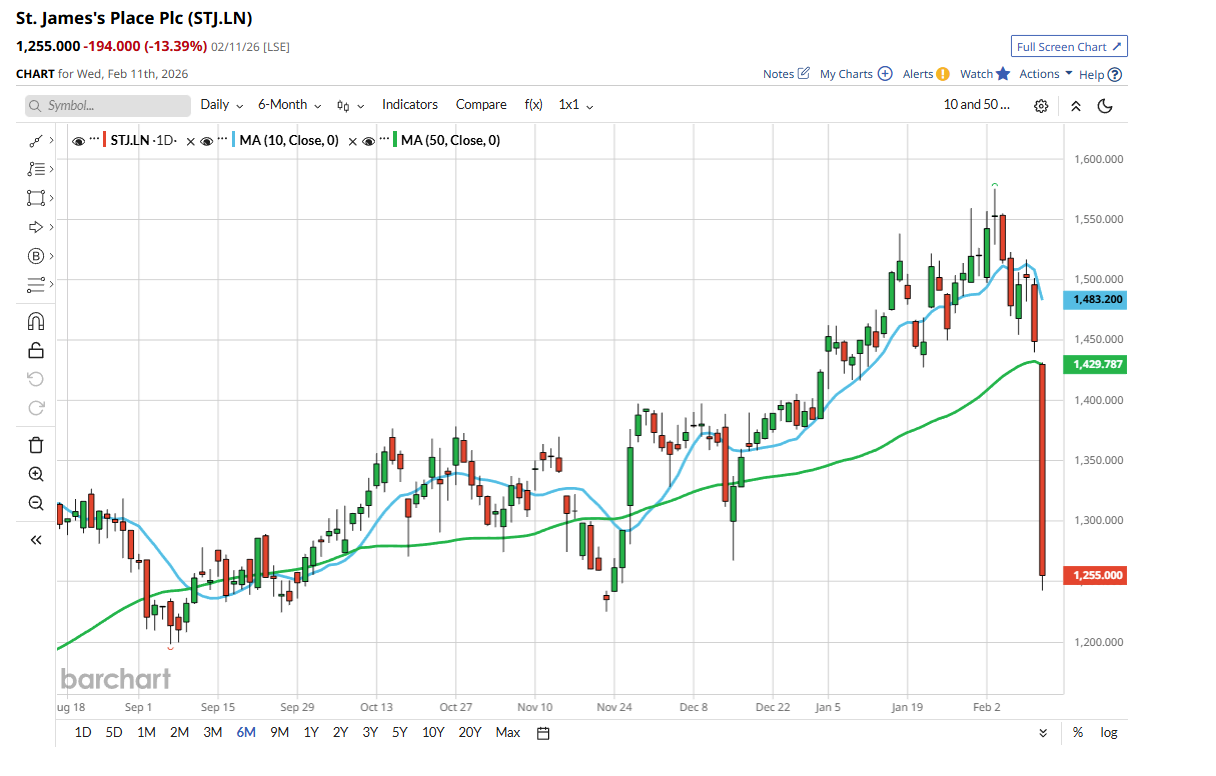Toggle the log scale option

[x=1109, y=732]
